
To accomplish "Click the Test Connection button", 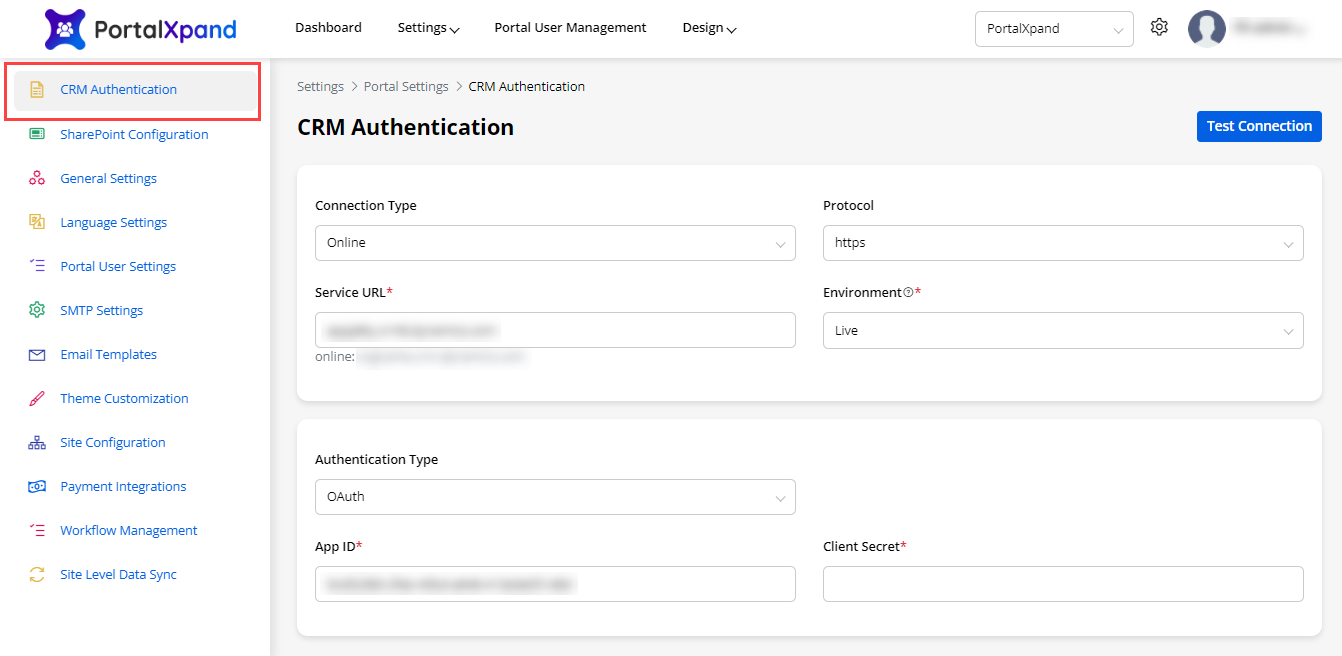I will point(1258,126).
